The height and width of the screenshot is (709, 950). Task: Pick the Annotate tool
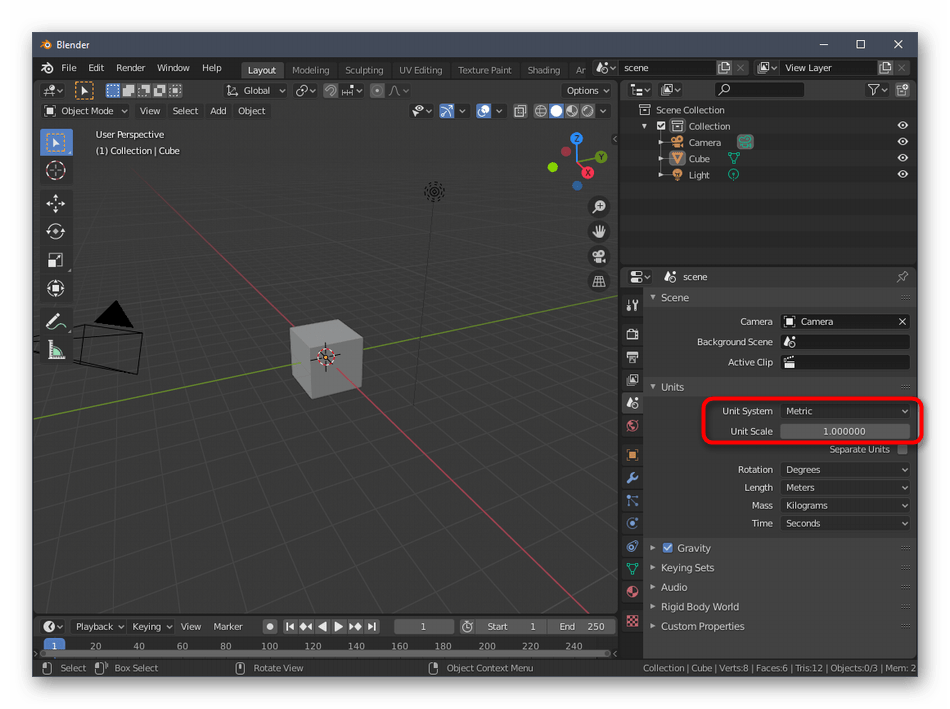coord(56,322)
